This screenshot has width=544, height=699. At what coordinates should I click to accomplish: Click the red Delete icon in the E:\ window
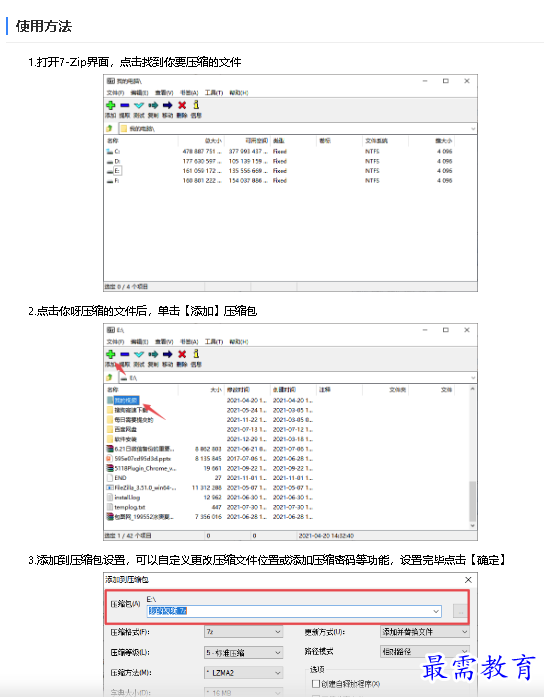(x=182, y=354)
